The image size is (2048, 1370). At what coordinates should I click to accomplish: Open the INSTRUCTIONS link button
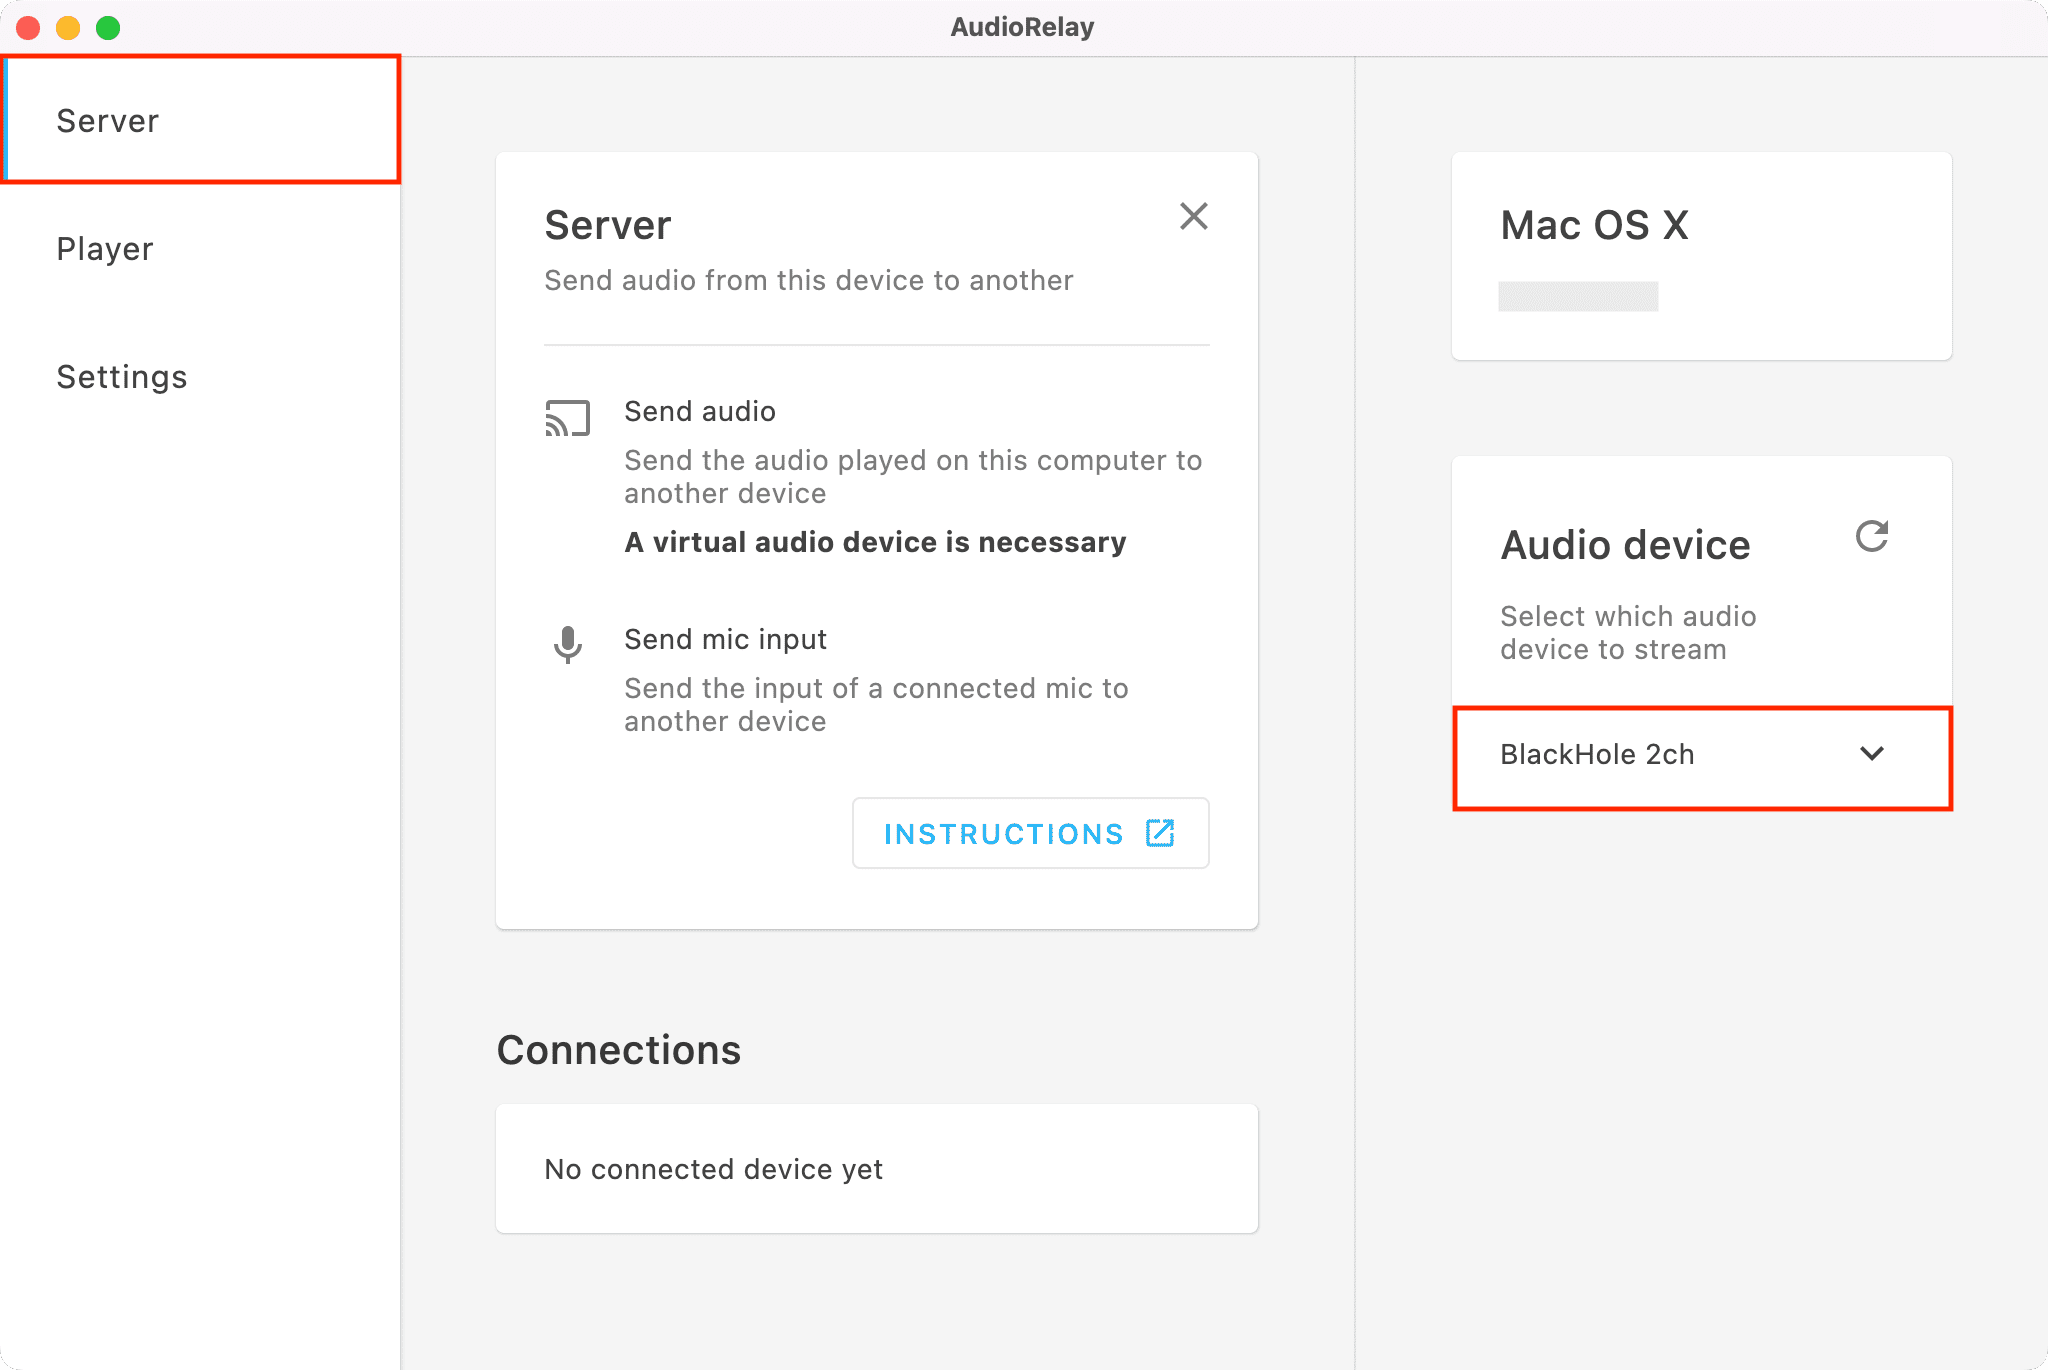pyautogui.click(x=1030, y=833)
